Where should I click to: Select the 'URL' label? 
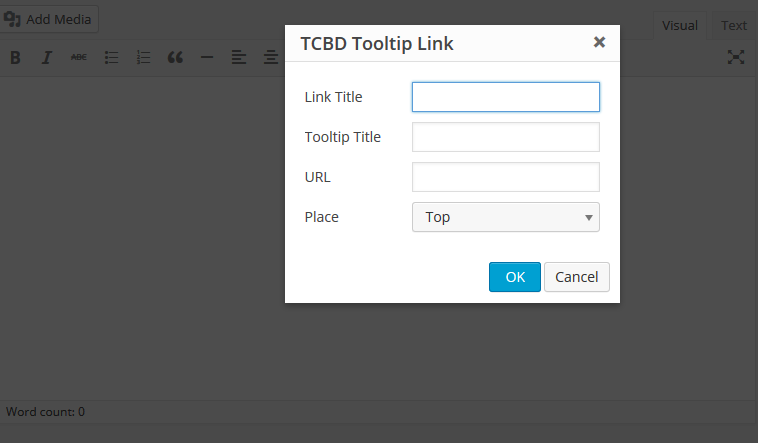[x=318, y=177]
